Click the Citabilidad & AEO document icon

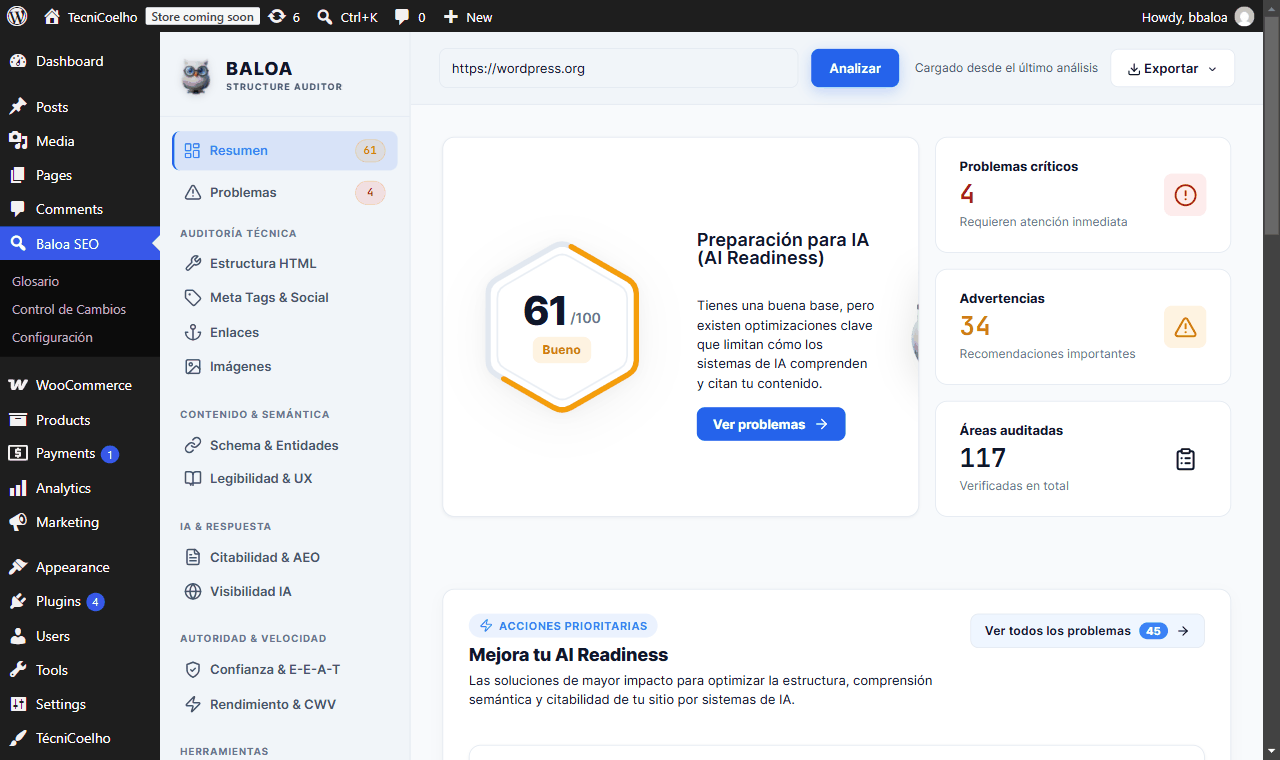193,557
